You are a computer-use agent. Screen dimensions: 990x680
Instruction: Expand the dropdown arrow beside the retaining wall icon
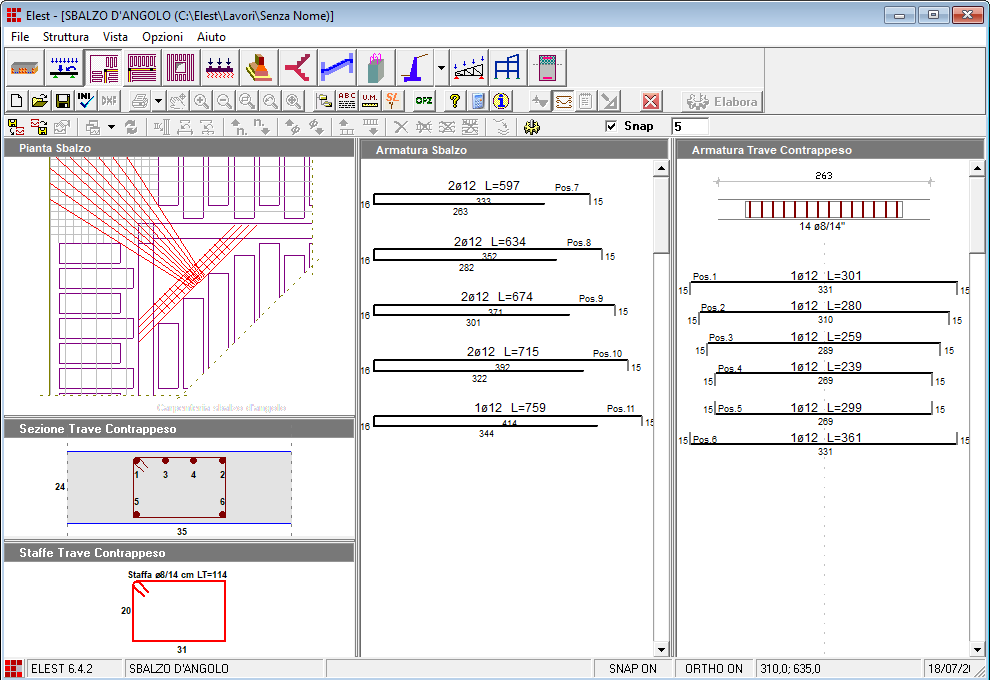point(441,68)
